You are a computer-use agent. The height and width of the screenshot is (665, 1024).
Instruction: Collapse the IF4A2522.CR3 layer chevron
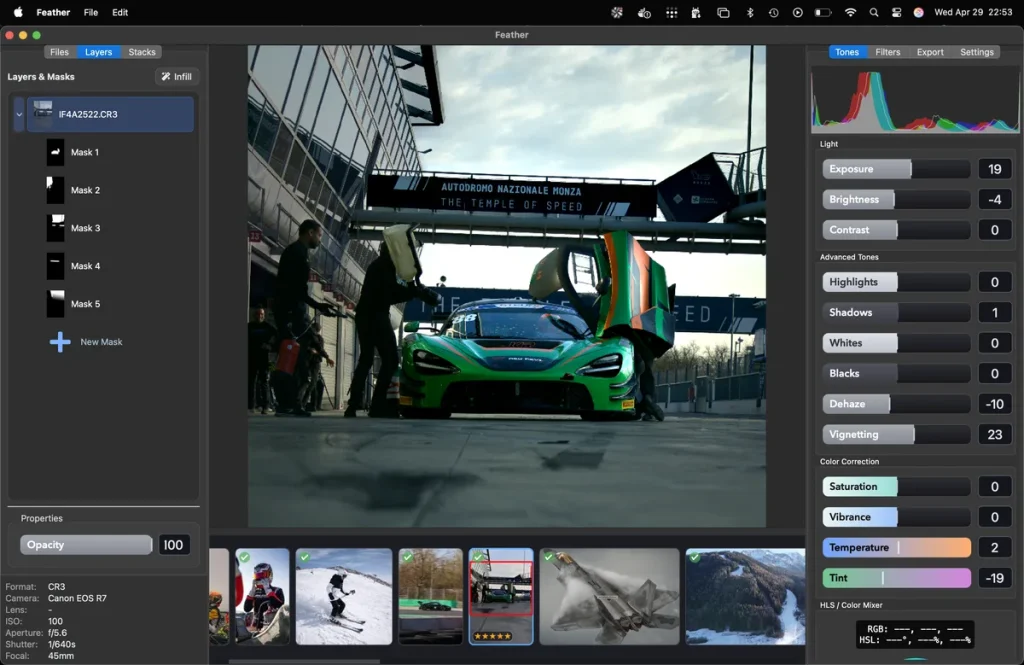(19, 114)
